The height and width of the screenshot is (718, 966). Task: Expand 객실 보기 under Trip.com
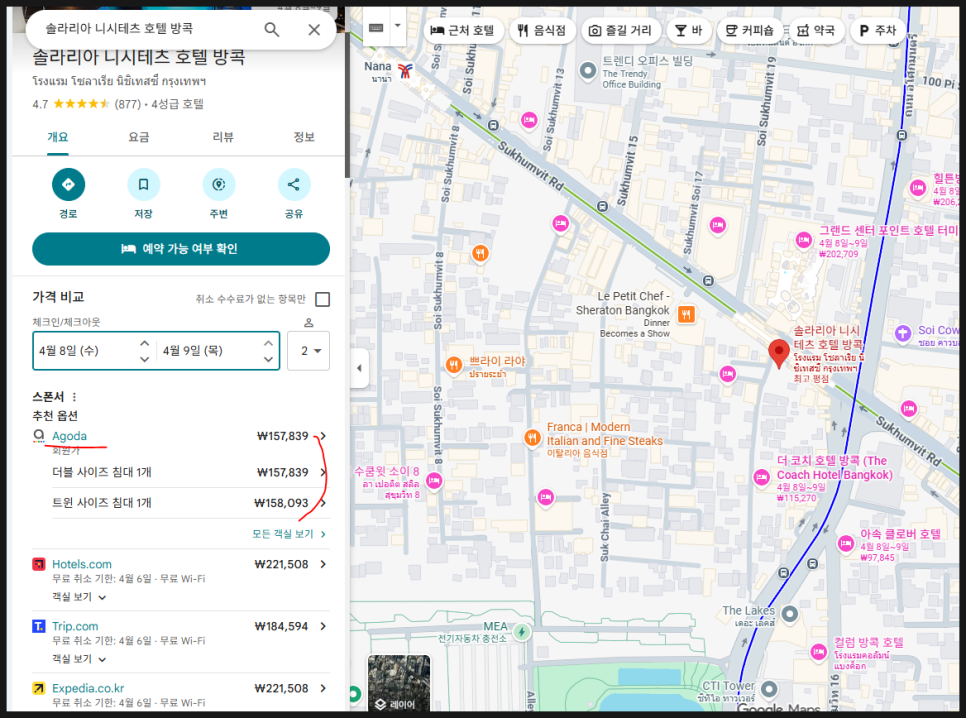click(79, 659)
